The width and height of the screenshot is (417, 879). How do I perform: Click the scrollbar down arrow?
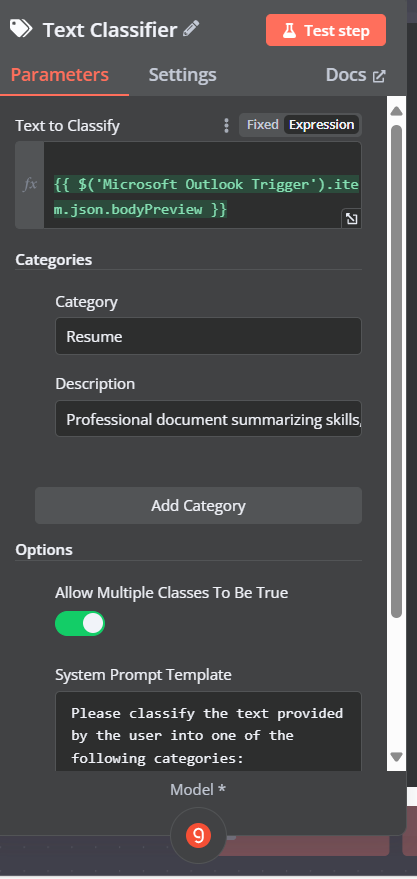[x=396, y=757]
